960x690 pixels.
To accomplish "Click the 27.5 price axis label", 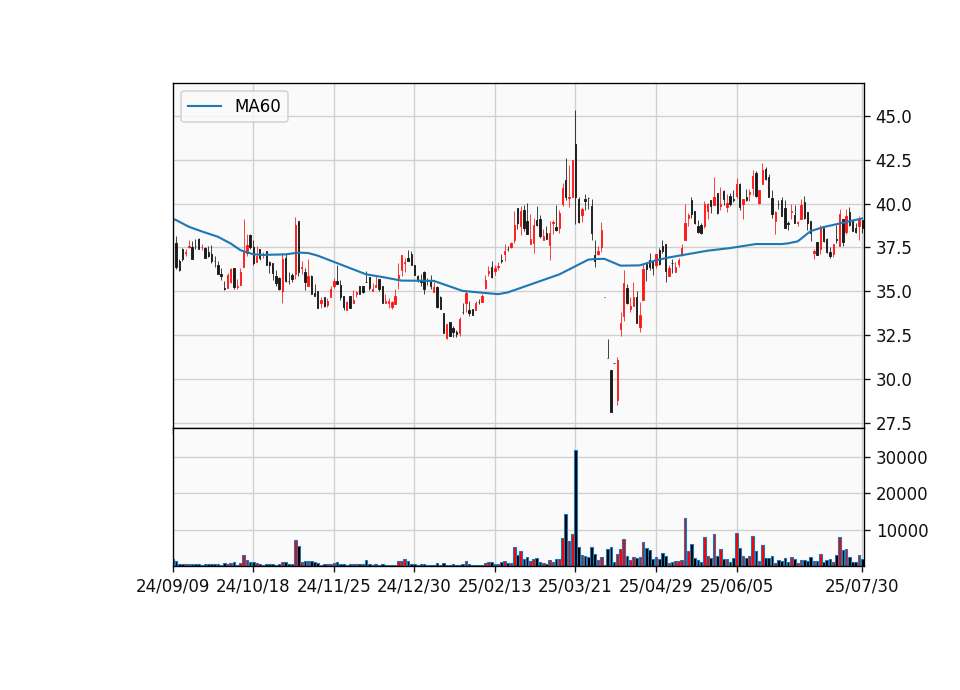I will pyautogui.click(x=893, y=424).
